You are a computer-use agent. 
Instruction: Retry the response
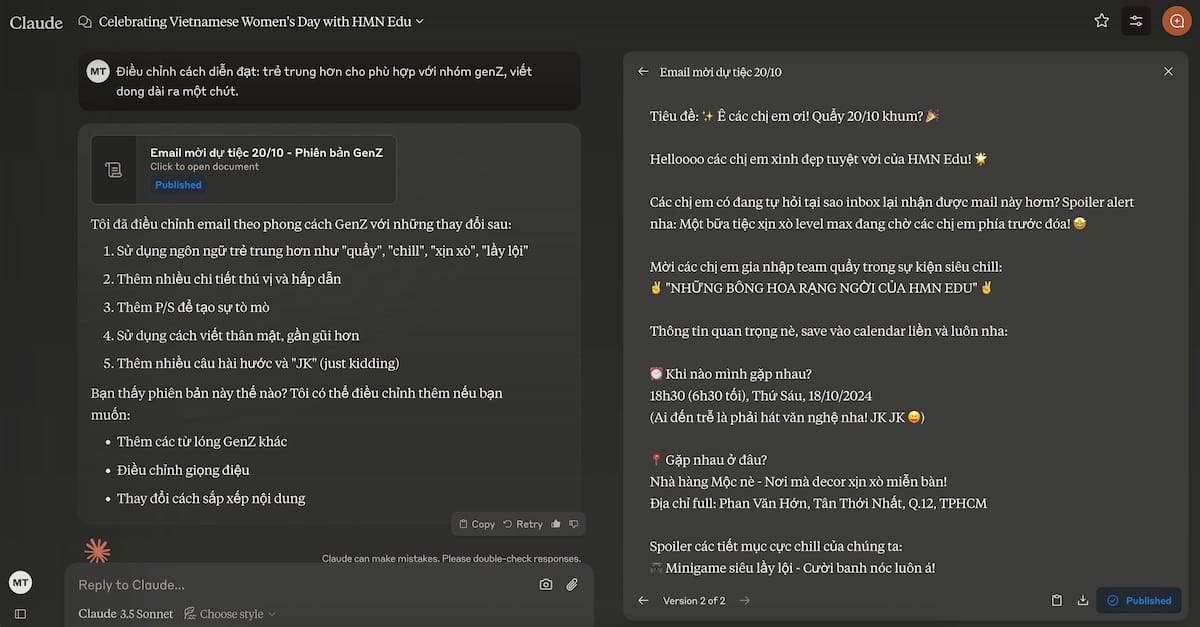click(523, 524)
